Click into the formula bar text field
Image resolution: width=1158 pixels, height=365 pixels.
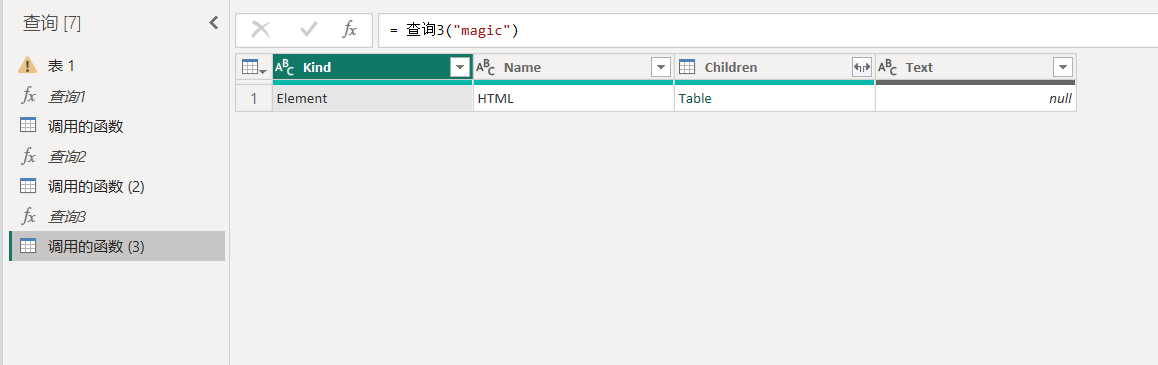point(768,30)
